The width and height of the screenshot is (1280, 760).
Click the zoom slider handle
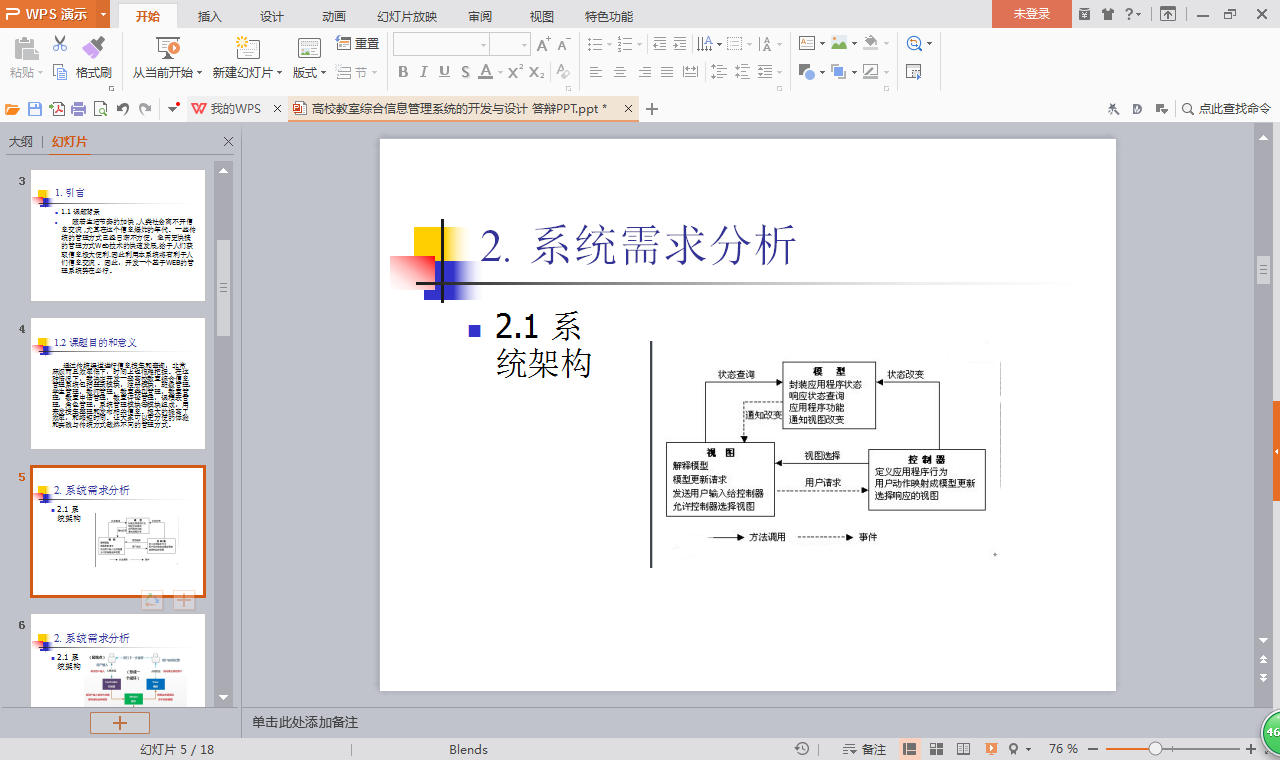[x=1155, y=749]
